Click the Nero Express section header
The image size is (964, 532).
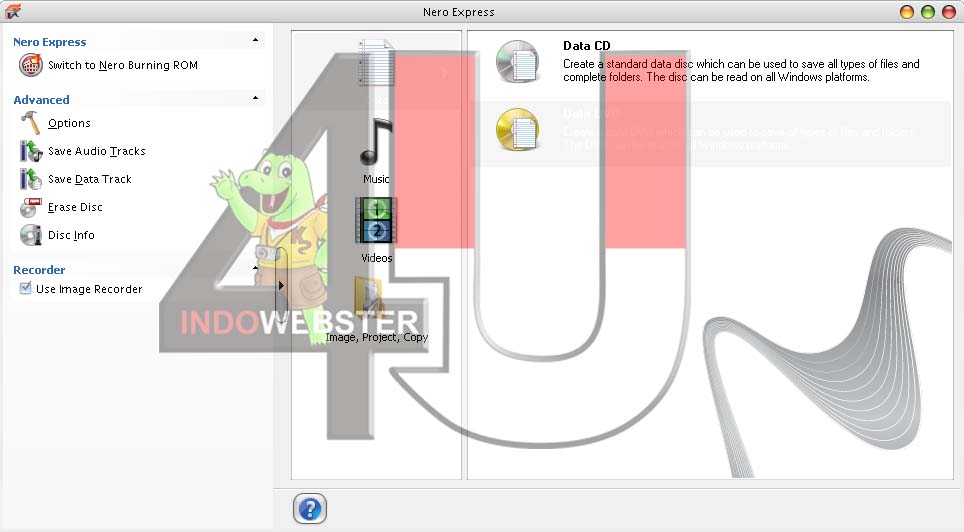[x=50, y=42]
